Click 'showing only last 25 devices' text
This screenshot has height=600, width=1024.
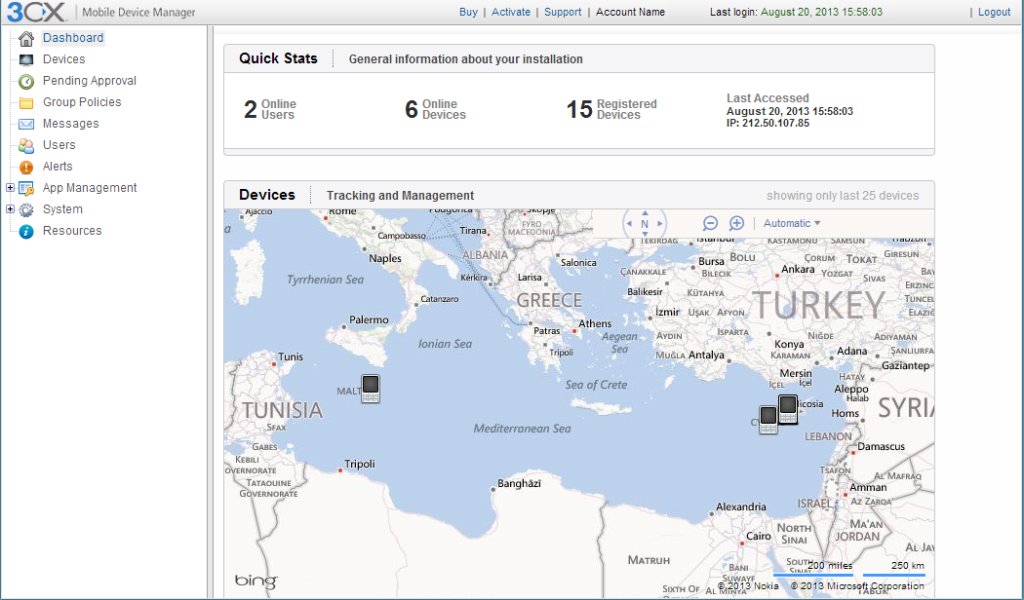(x=842, y=196)
